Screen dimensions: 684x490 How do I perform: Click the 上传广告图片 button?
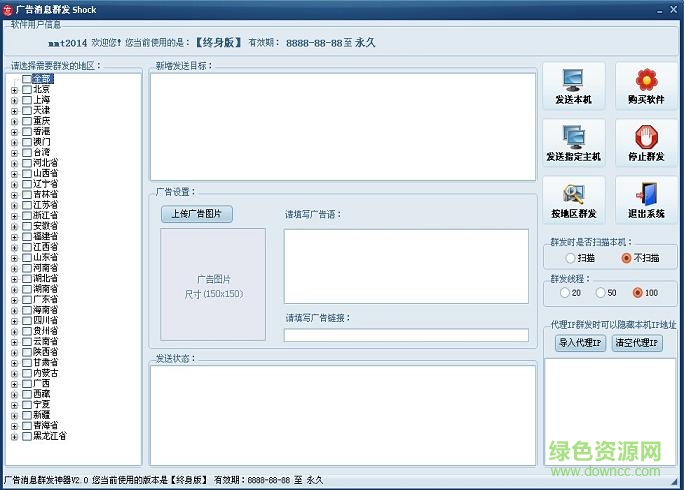point(197,214)
